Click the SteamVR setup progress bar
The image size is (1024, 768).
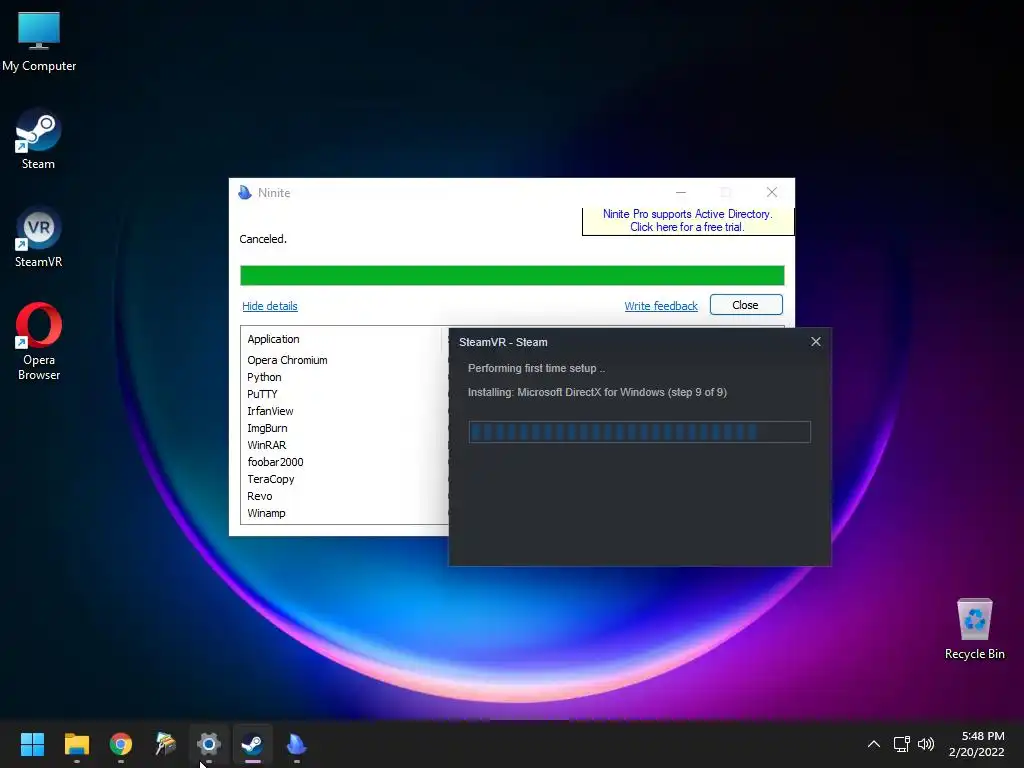639,432
